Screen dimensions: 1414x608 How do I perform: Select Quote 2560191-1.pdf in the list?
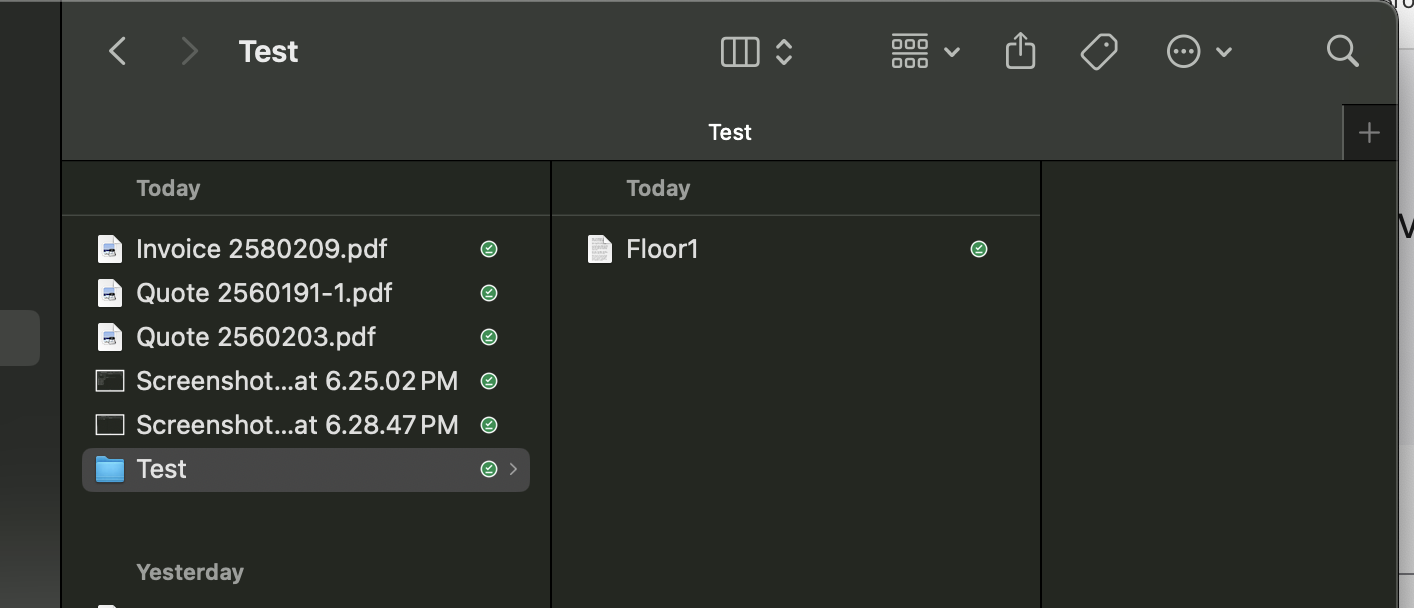(264, 293)
